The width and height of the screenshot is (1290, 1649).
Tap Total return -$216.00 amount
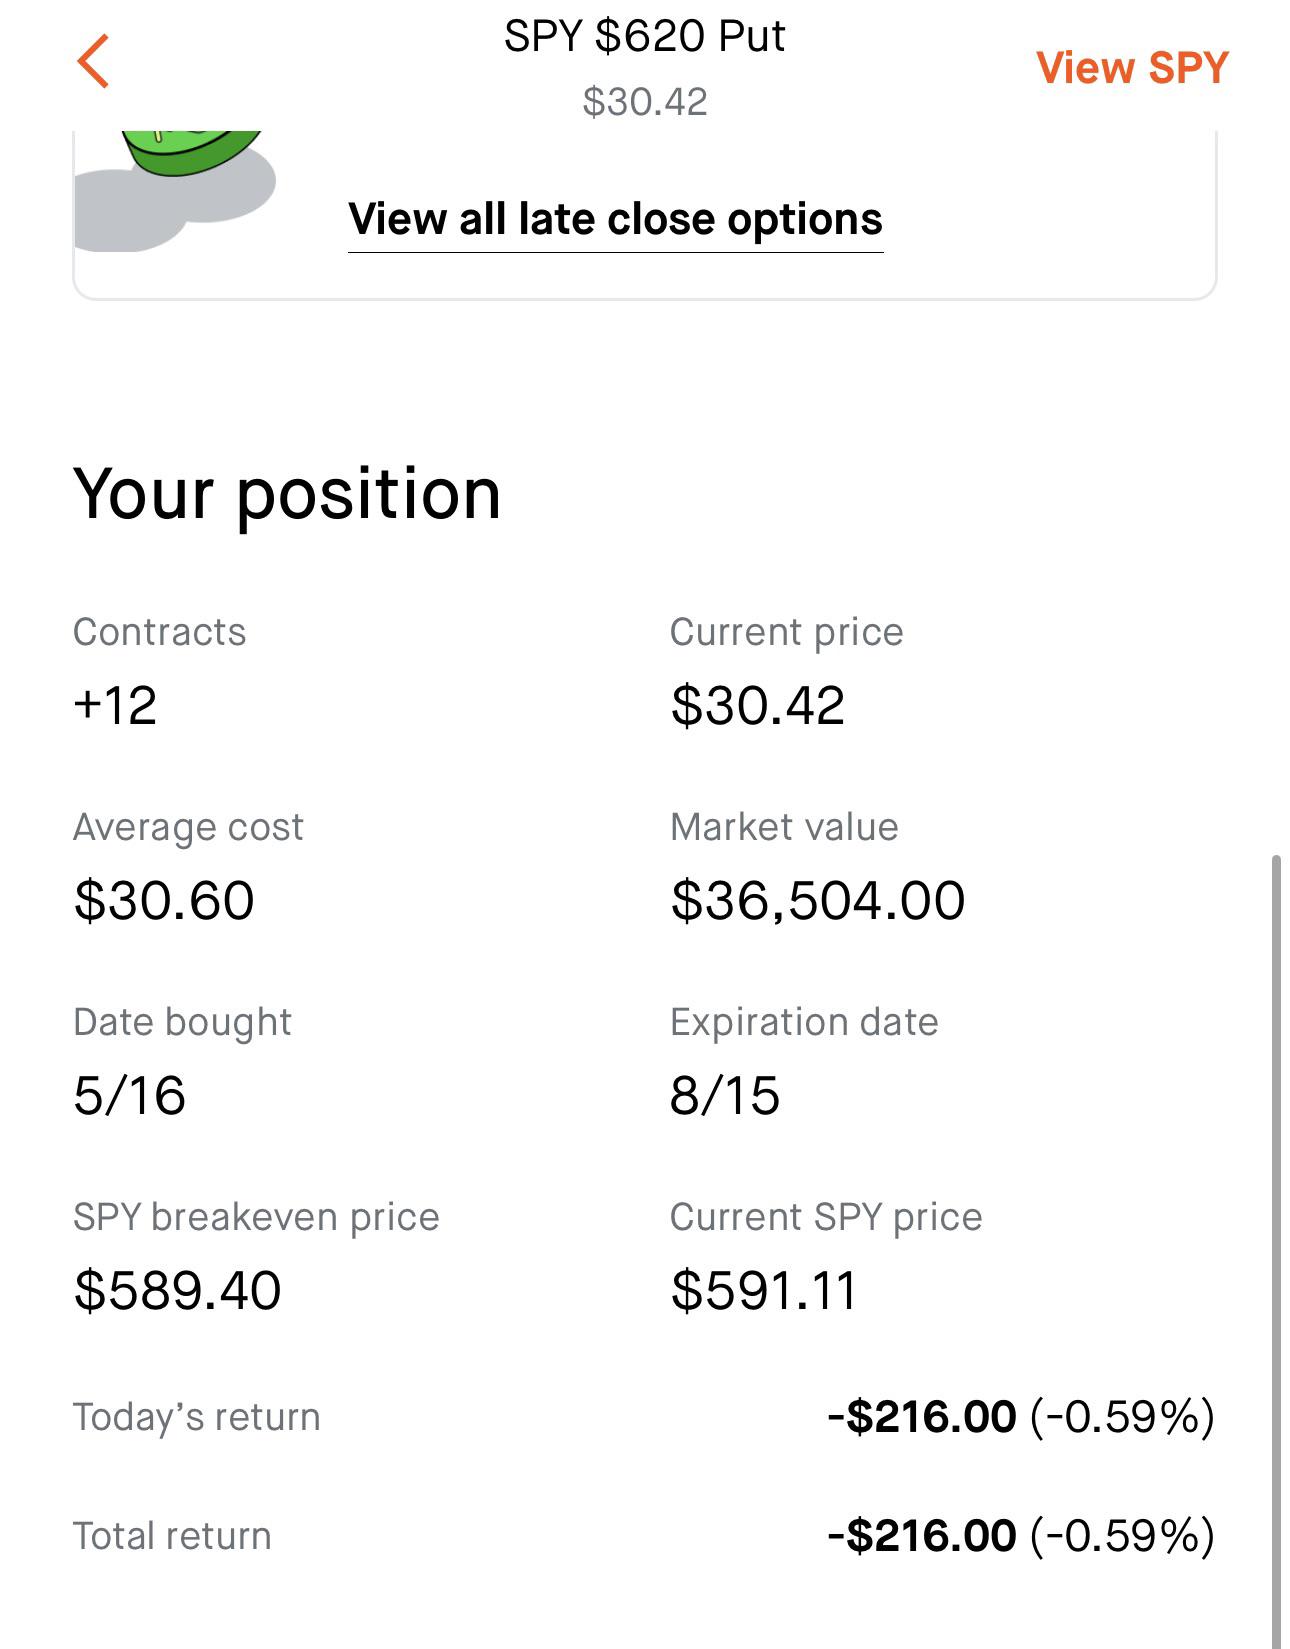click(x=922, y=1535)
